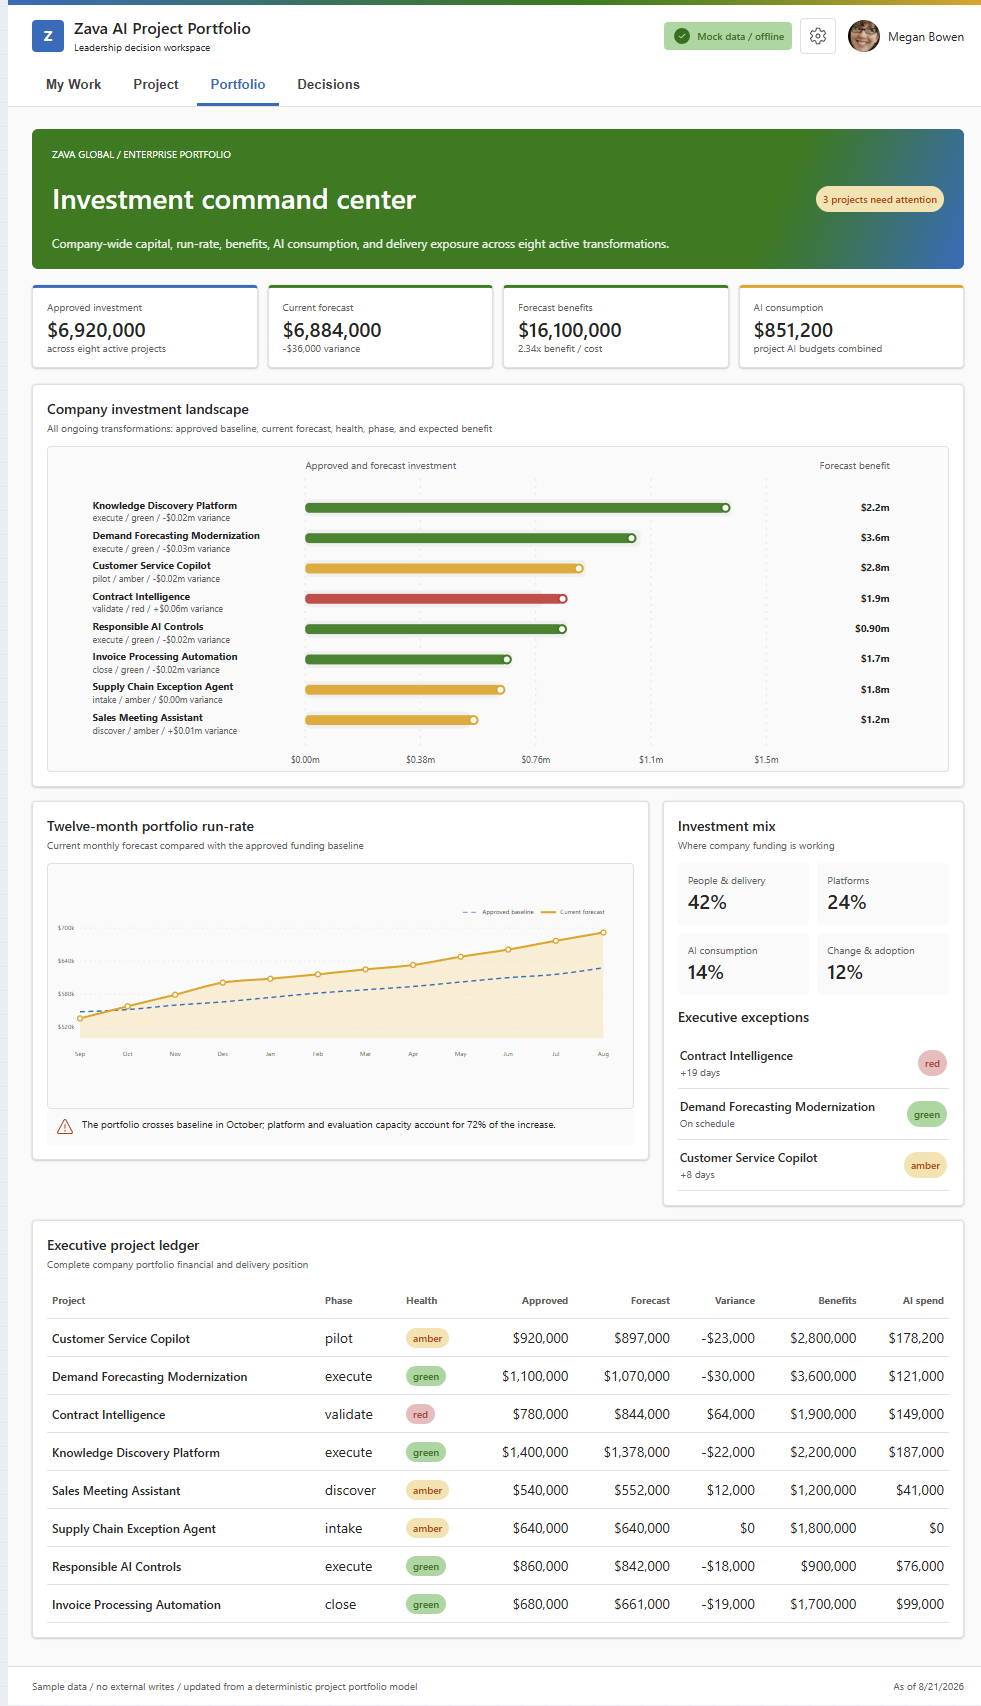Switch to the Project tab

156,85
